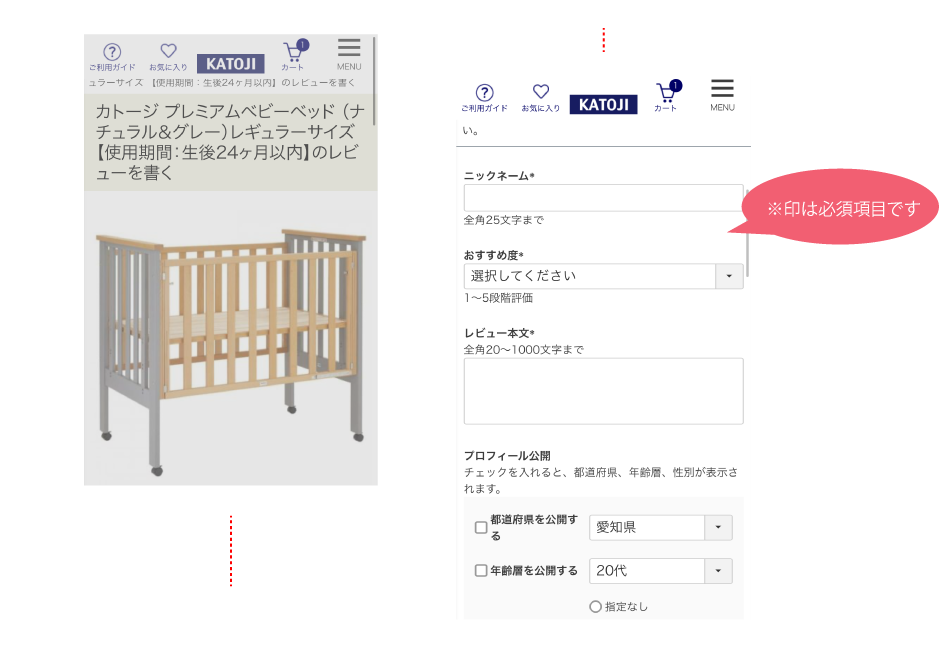Click the left screen's scrollbar thumb
Image resolution: width=951 pixels, height=652 pixels.
point(374,81)
